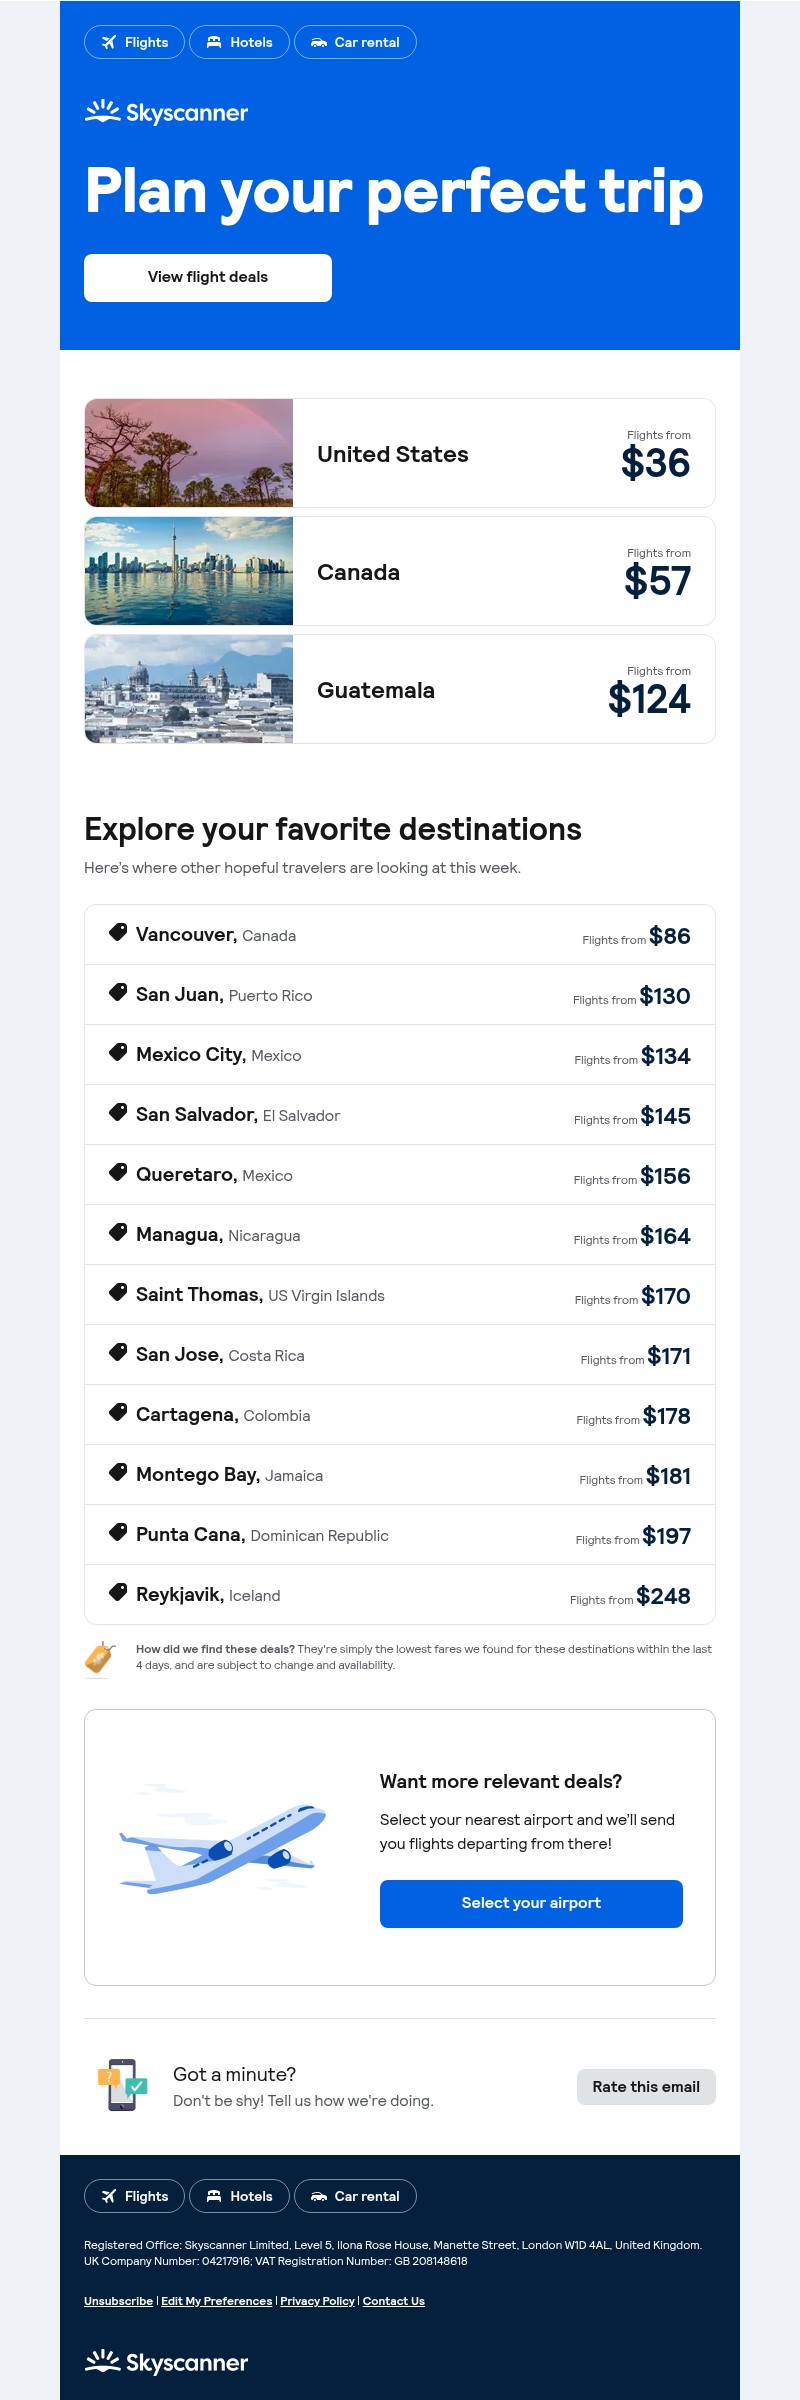Viewport: 800px width, 2400px height.
Task: Click the Skyscanner logo in the header
Action: (166, 112)
